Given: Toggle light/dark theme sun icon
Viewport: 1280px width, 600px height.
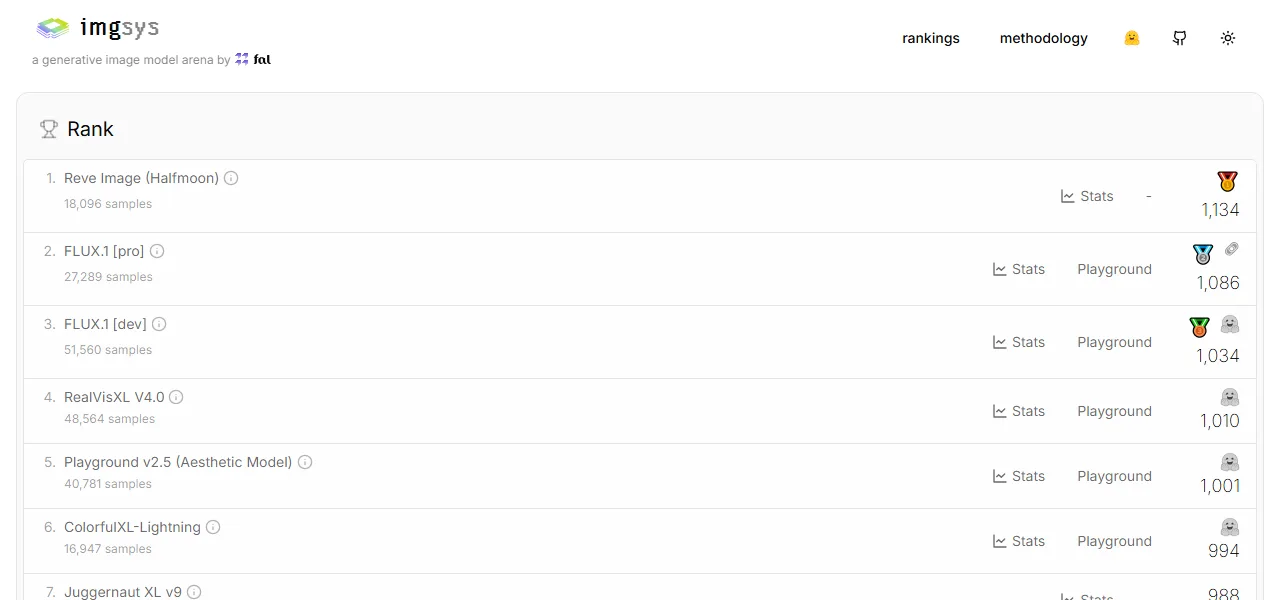Looking at the screenshot, I should coord(1228,38).
